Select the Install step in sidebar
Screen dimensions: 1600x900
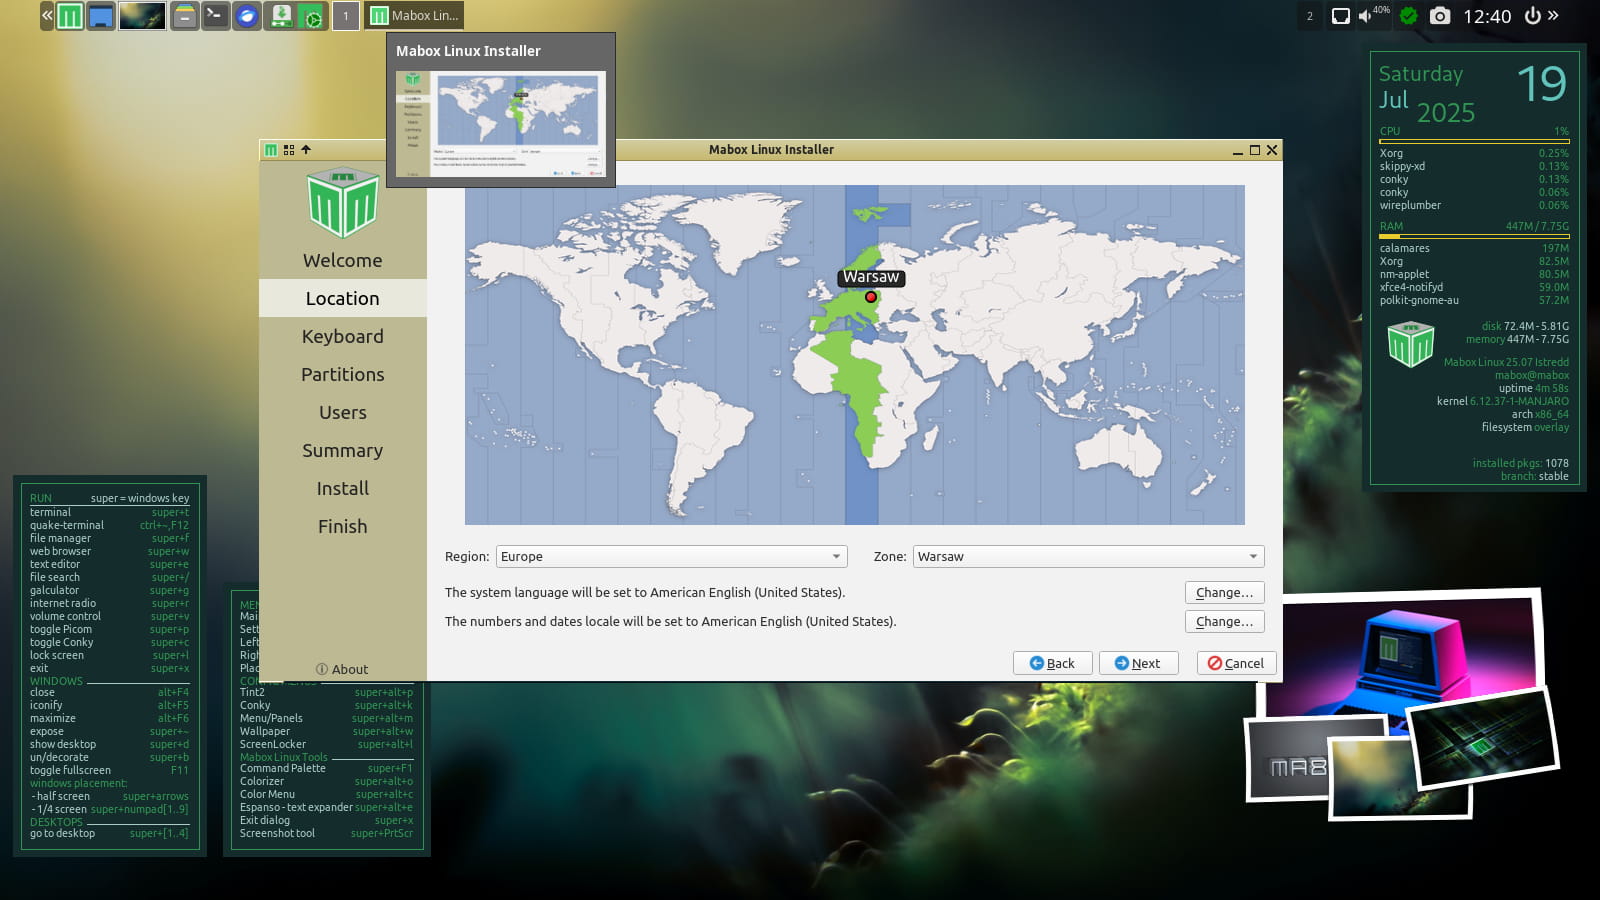pos(343,489)
